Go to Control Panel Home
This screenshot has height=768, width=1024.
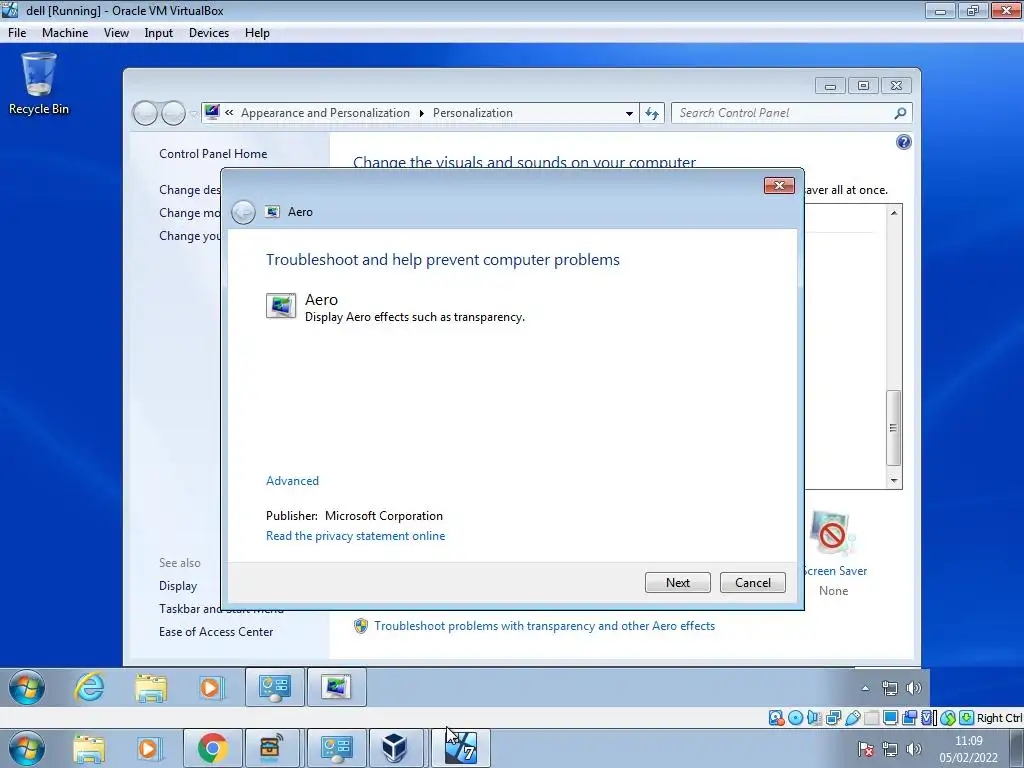(213, 153)
